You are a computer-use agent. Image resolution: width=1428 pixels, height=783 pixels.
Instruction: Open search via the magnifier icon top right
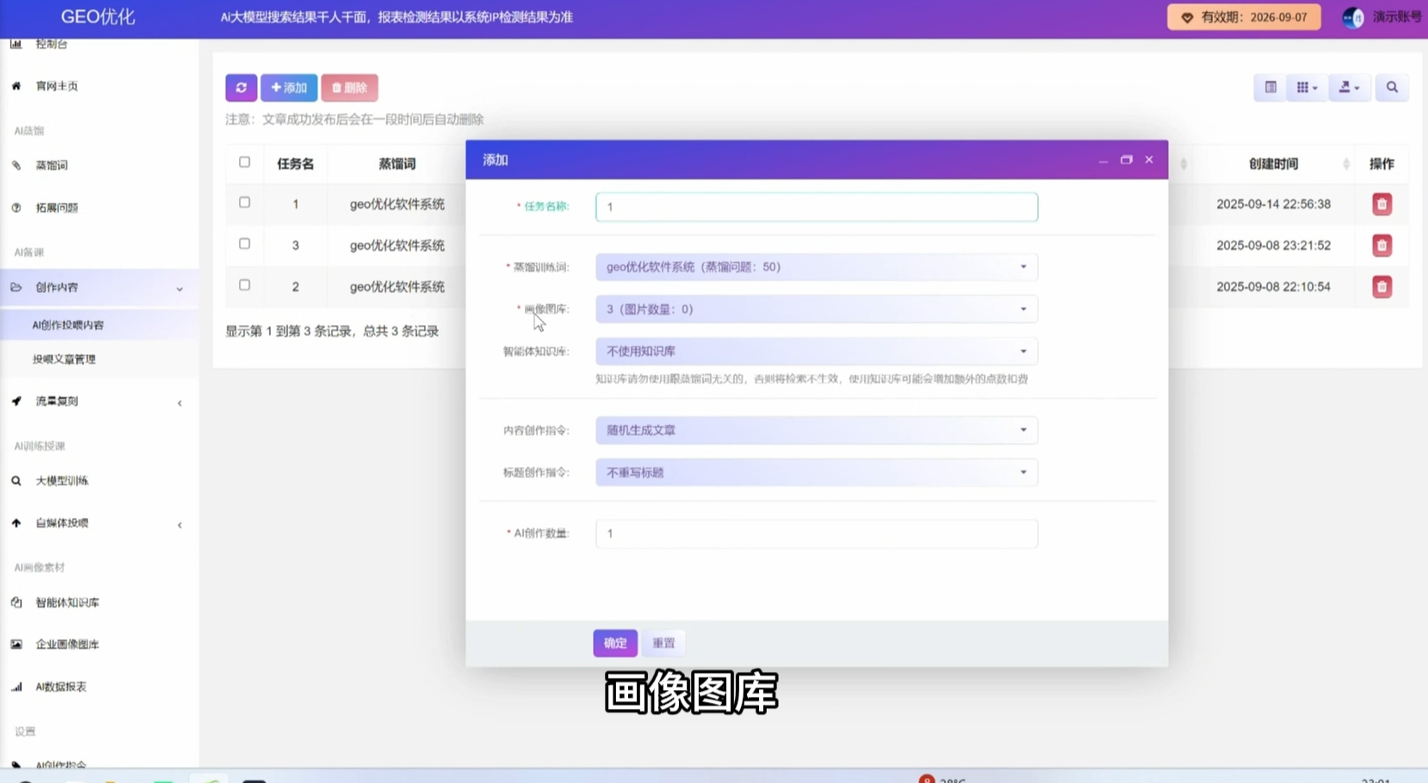(x=1391, y=87)
